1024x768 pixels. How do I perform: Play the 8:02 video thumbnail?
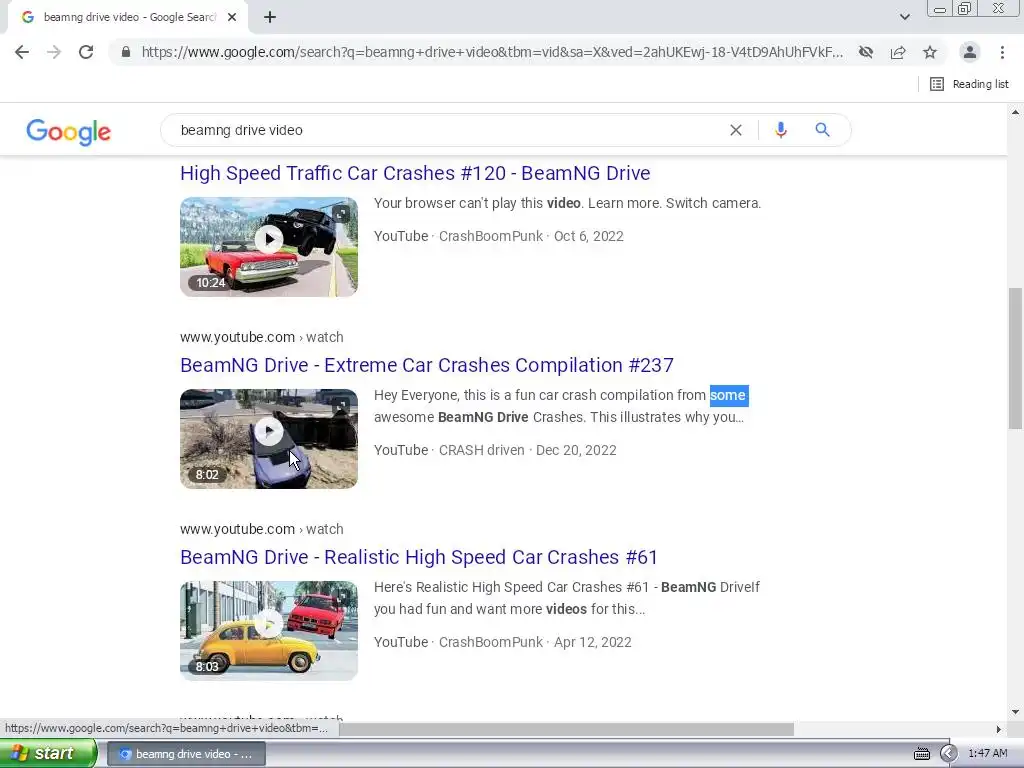point(269,439)
